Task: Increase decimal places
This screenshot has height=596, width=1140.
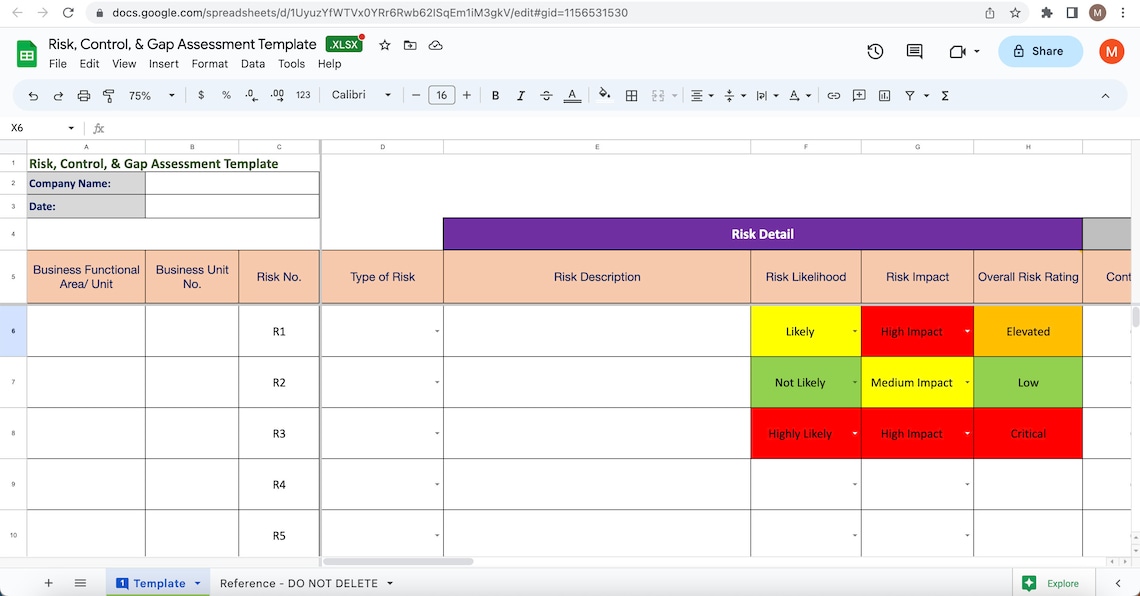Action: (x=277, y=95)
